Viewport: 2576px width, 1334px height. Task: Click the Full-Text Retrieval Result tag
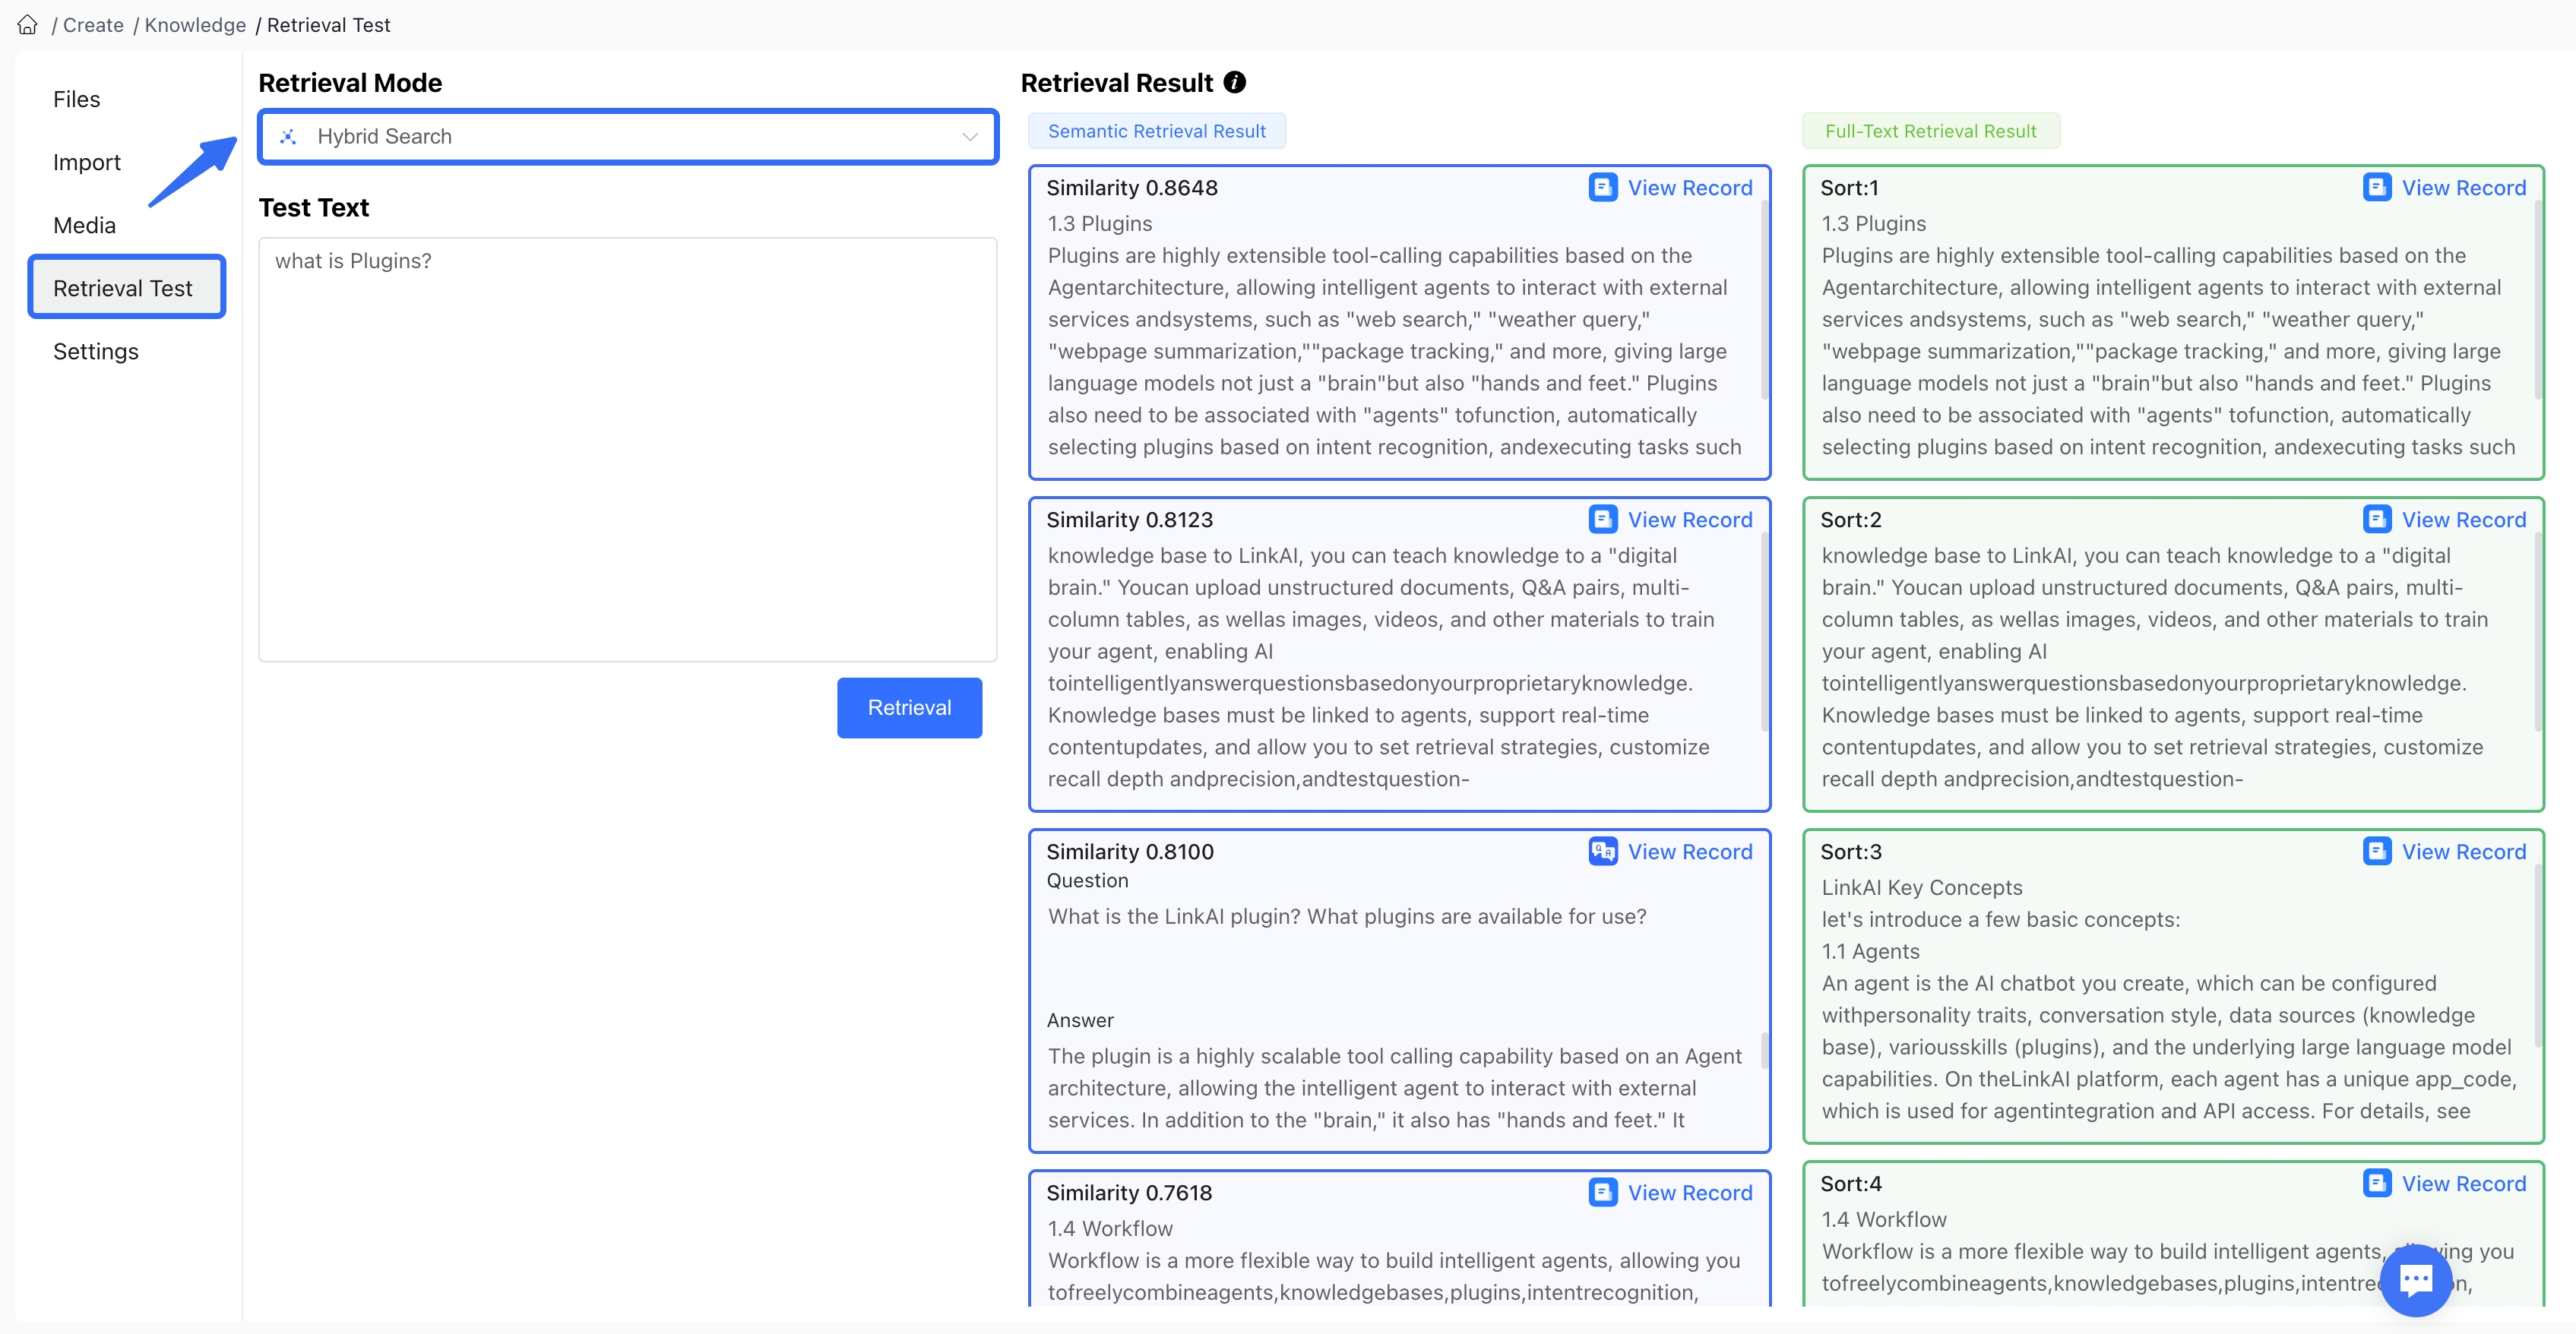(x=1931, y=131)
